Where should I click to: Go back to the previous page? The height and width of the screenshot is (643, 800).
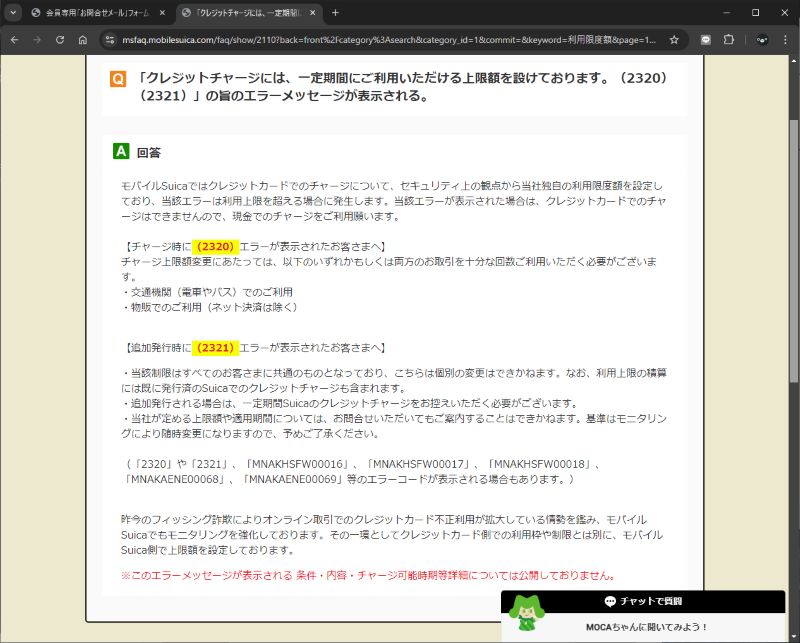tap(14, 40)
